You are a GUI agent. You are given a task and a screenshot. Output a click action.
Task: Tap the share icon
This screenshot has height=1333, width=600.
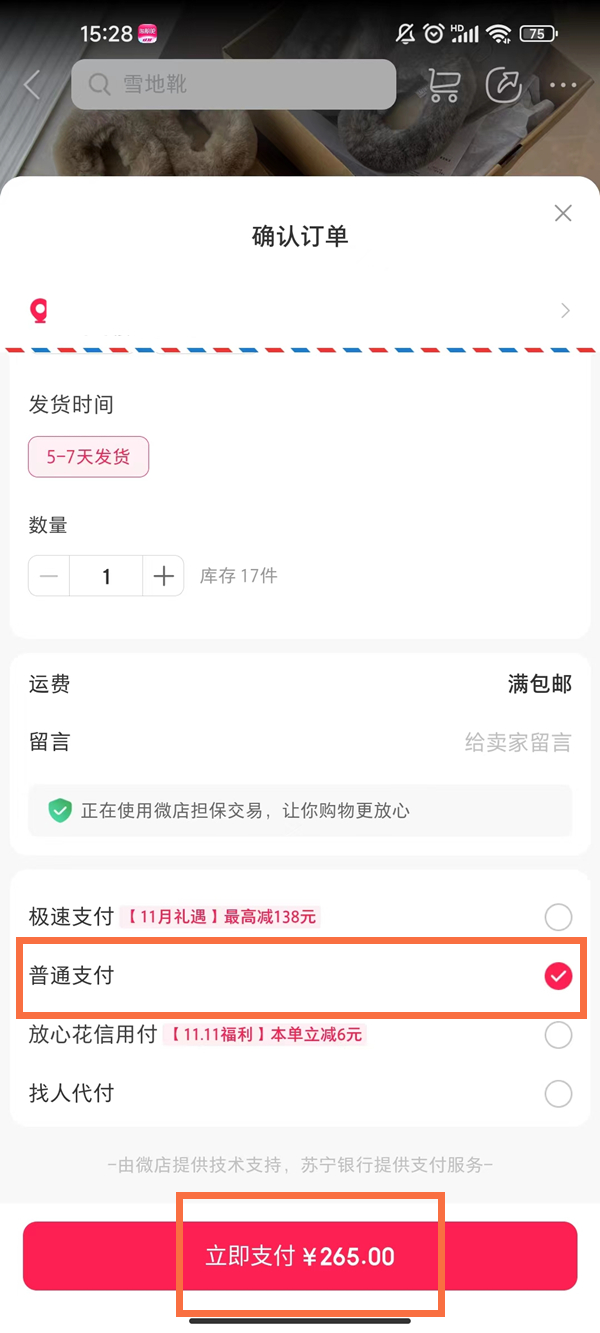tap(504, 85)
